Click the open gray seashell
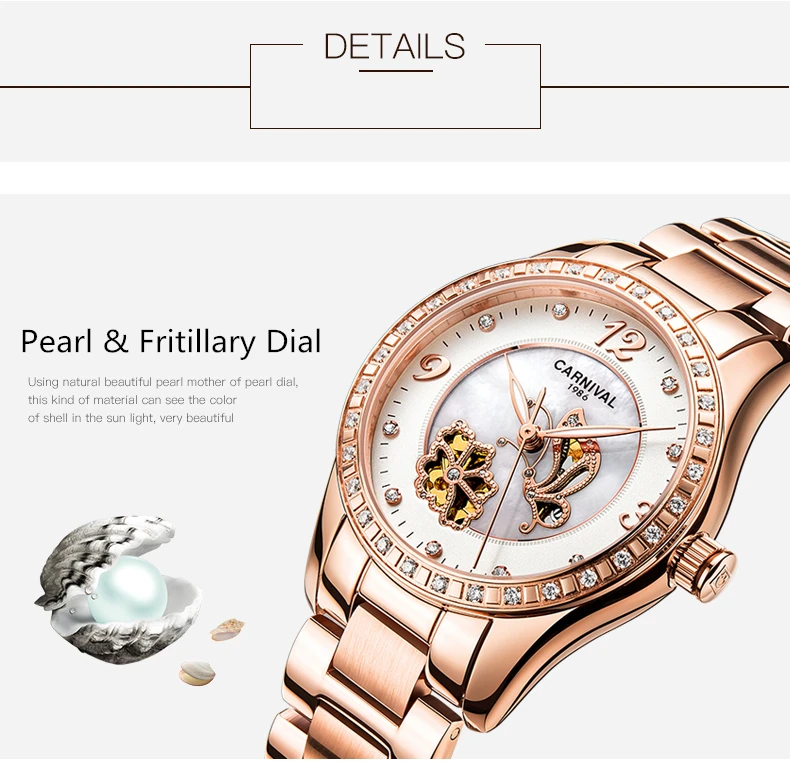The height and width of the screenshot is (762, 790). [x=119, y=588]
